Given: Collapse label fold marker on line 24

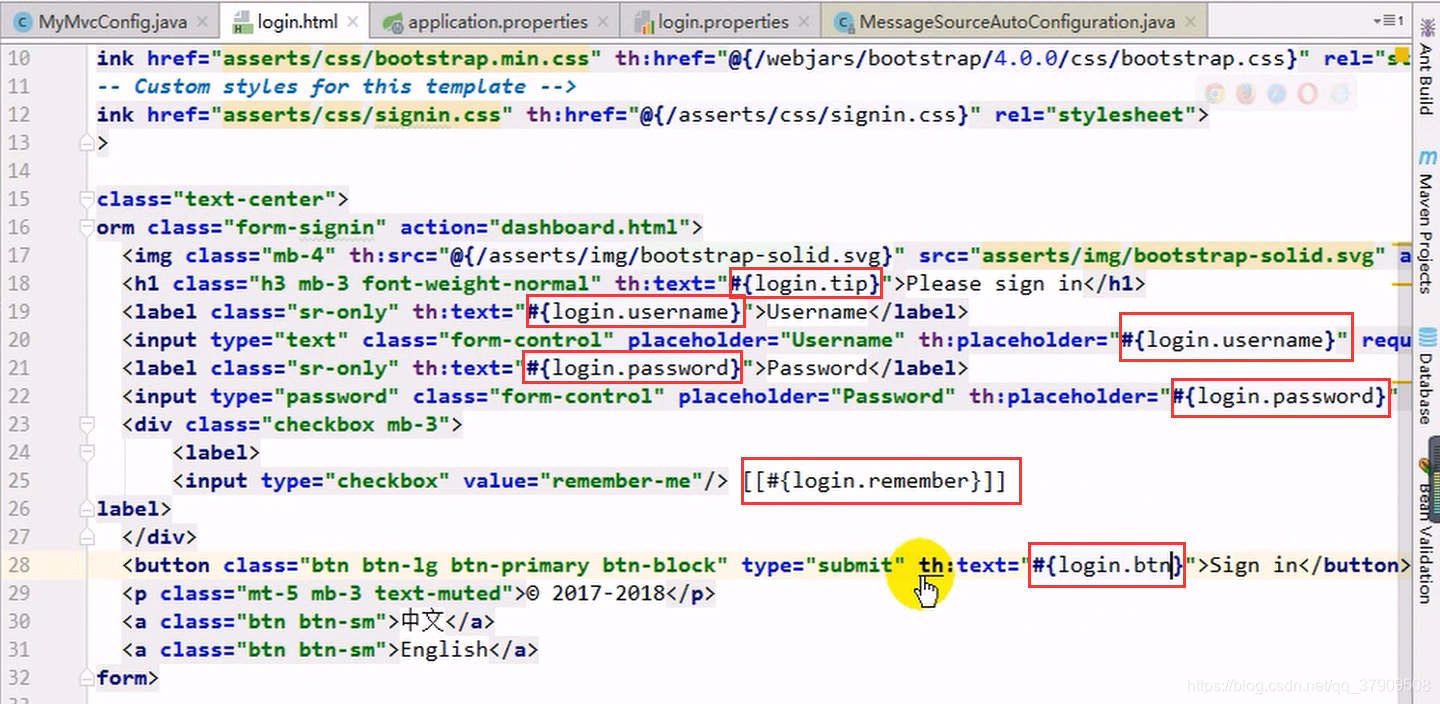Looking at the screenshot, I should click(x=86, y=452).
